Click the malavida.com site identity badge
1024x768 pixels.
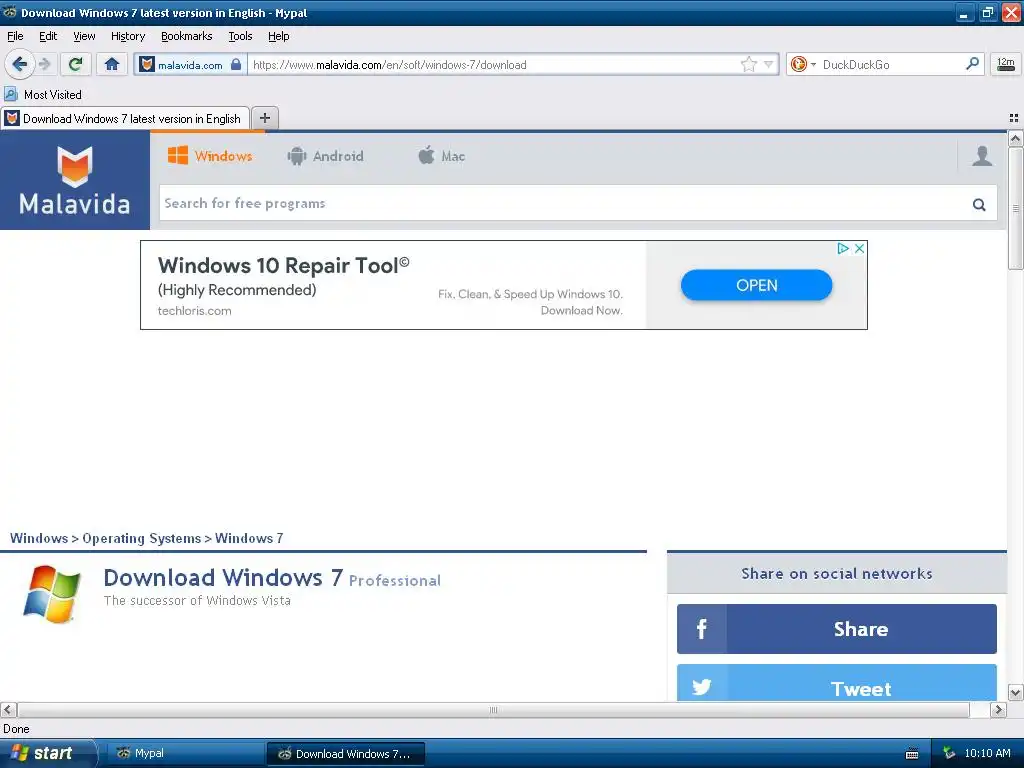[x=191, y=65]
